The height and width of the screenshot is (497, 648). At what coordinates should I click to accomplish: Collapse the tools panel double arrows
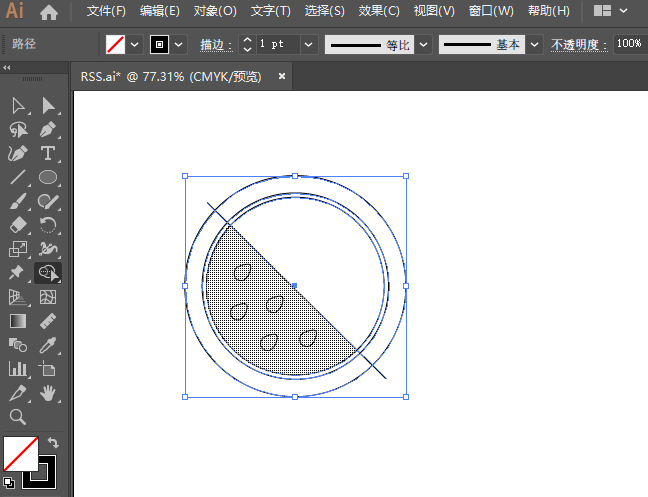[7, 68]
